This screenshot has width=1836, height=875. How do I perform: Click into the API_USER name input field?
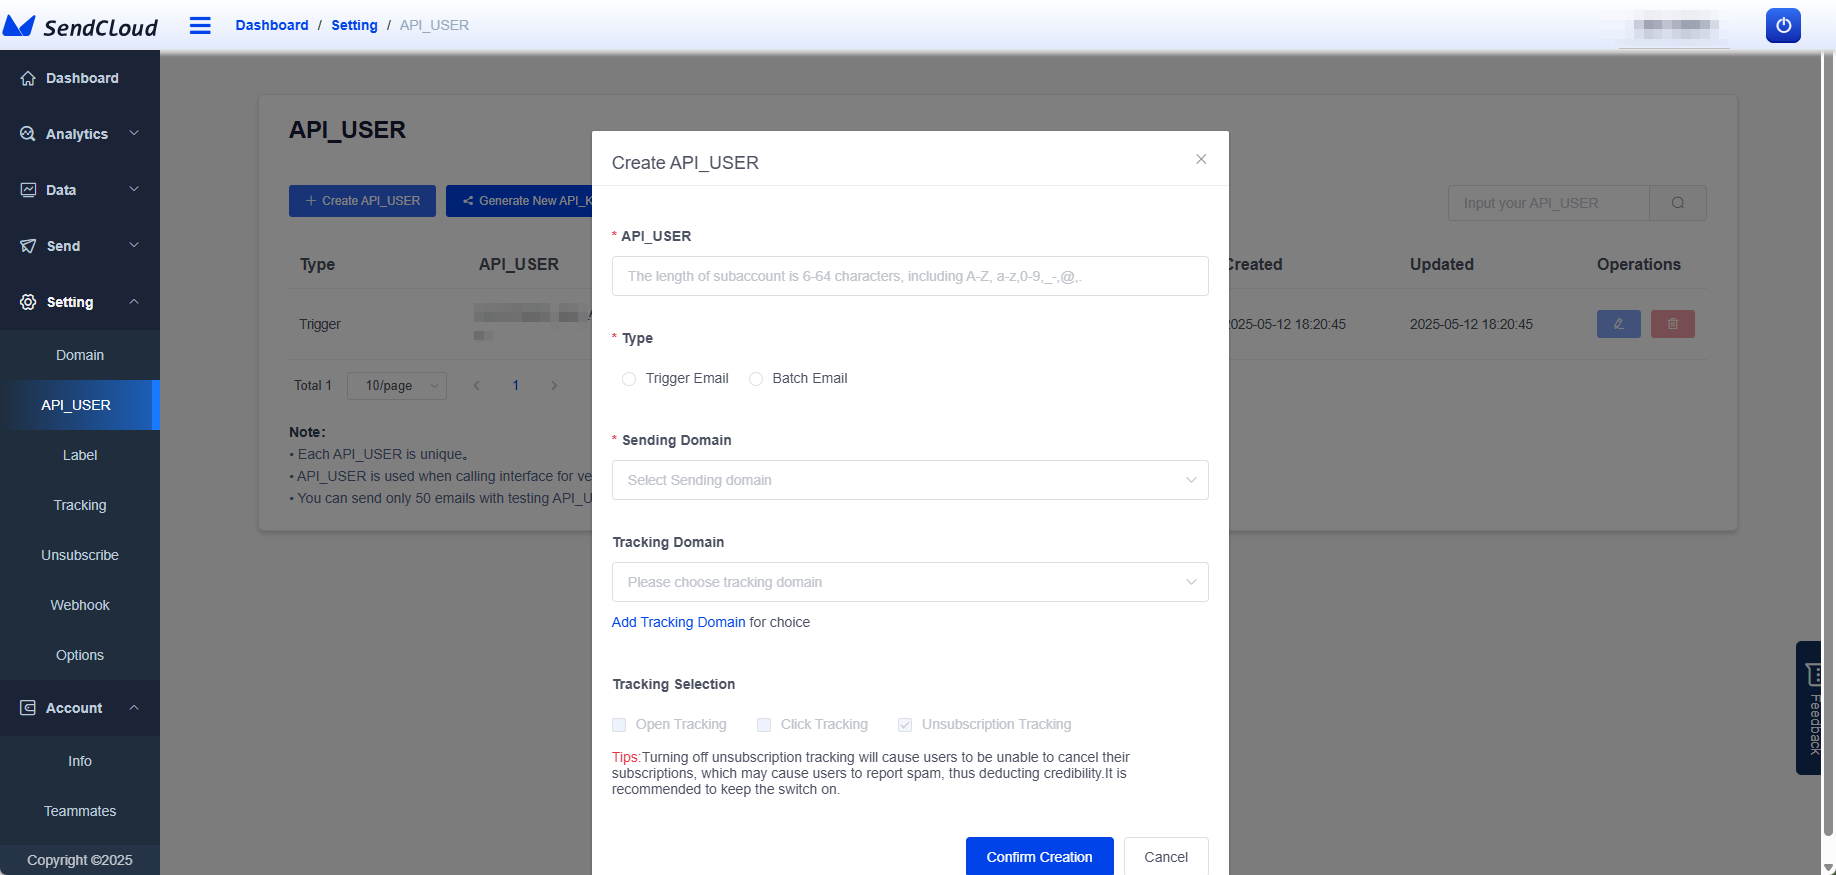tap(910, 276)
